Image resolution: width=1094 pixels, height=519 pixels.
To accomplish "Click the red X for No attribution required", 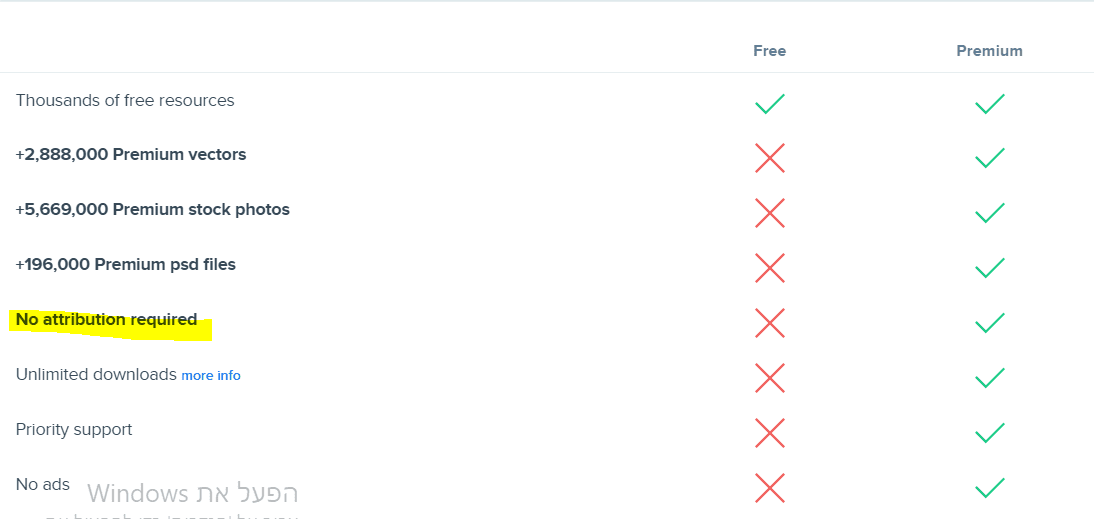I will pyautogui.click(x=769, y=323).
